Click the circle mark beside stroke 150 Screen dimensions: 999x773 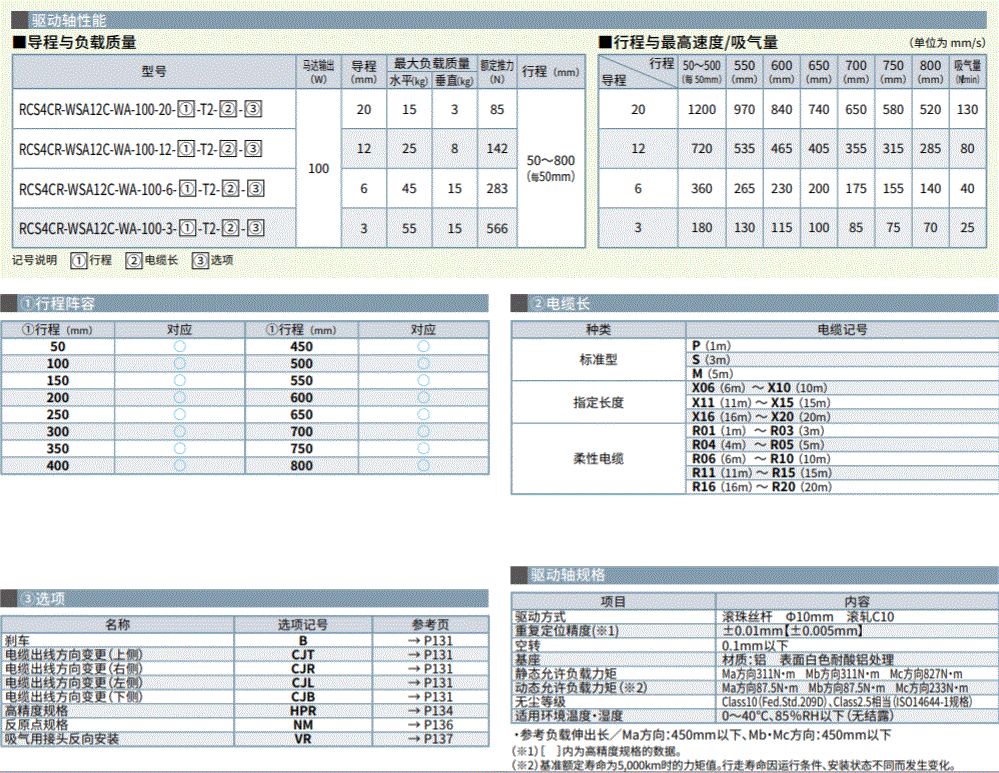180,380
